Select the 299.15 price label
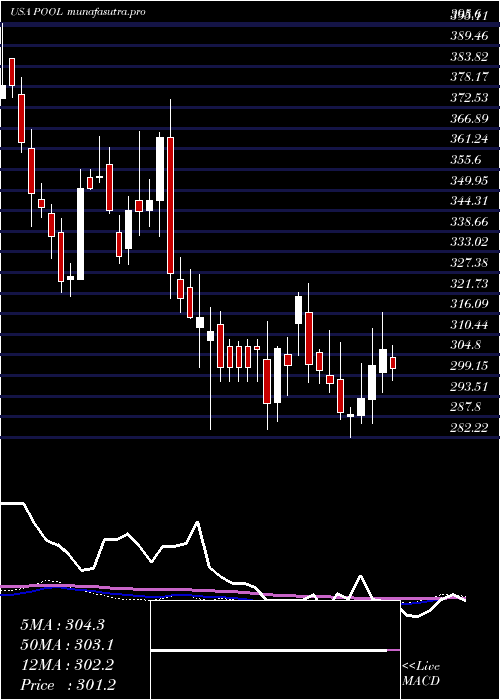 [469, 366]
